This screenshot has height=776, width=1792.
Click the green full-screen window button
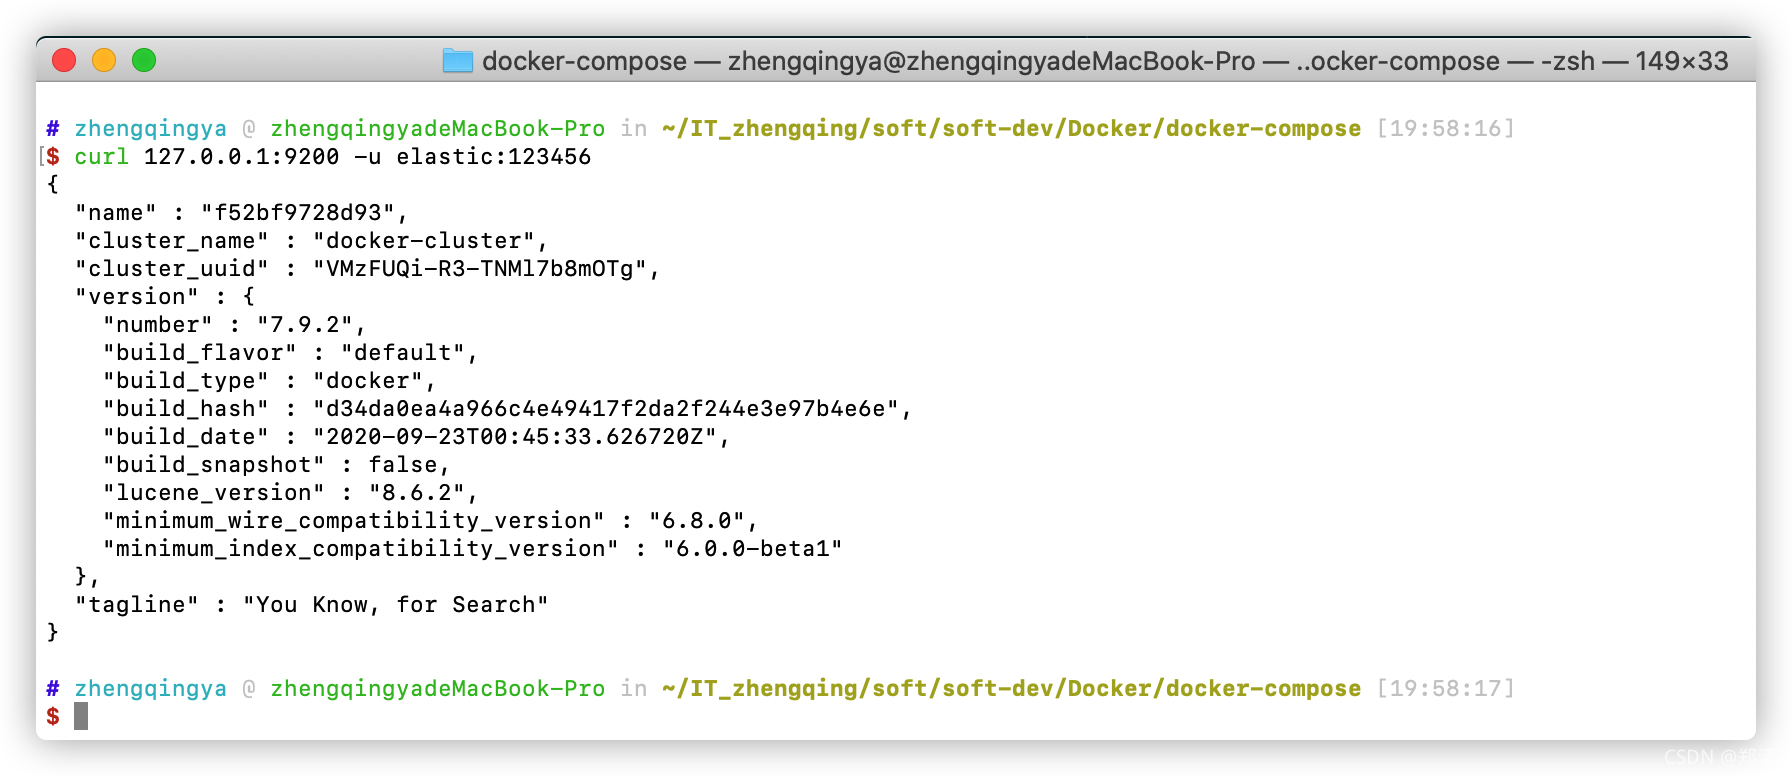(144, 60)
